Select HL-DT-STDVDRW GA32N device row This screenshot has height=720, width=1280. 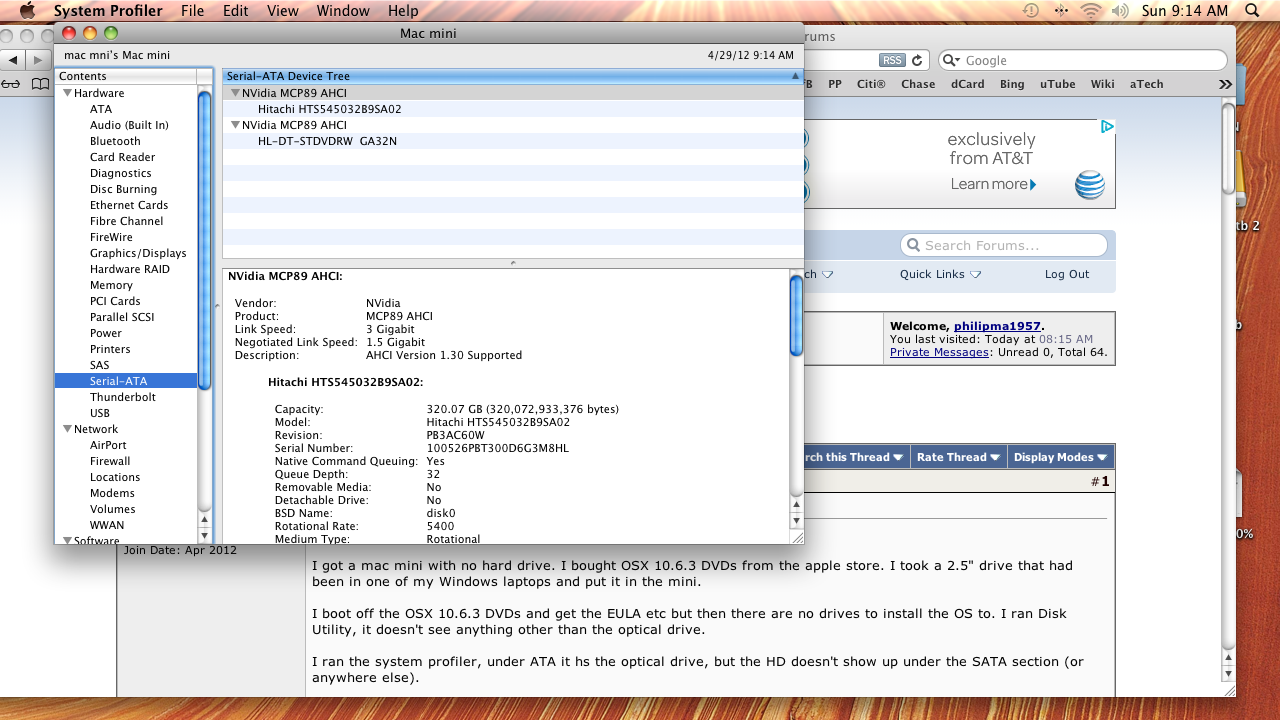[x=513, y=141]
